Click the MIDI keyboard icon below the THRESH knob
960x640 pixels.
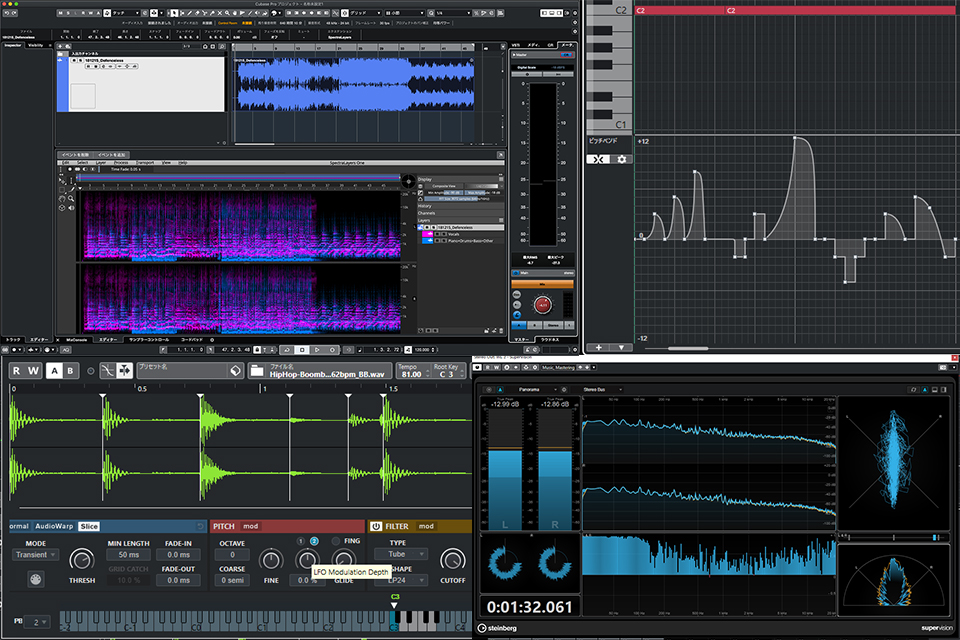[35, 579]
